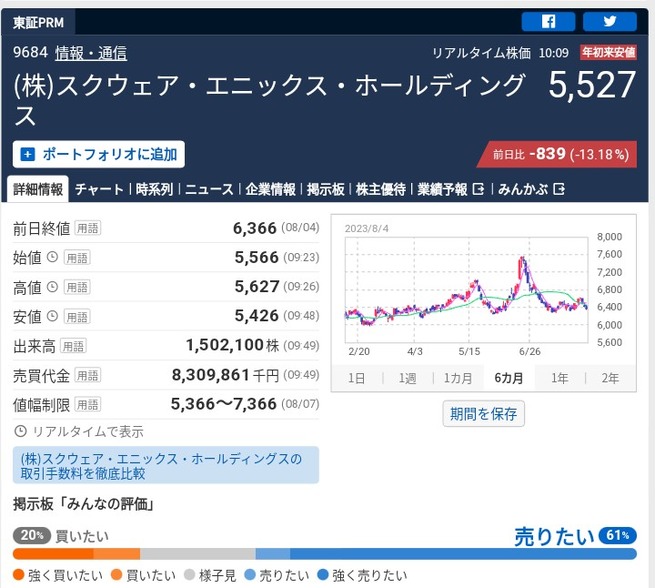
Task: Share the page on Facebook
Action: coord(548,21)
